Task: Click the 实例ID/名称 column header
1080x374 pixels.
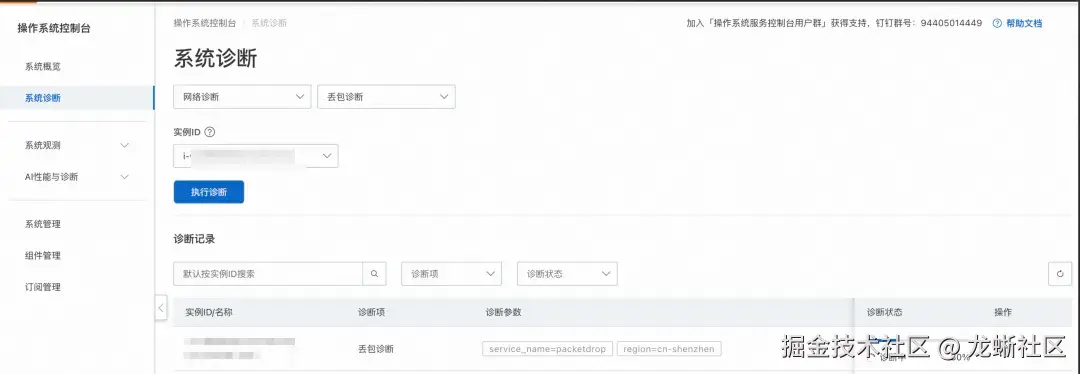Action: 209,312
